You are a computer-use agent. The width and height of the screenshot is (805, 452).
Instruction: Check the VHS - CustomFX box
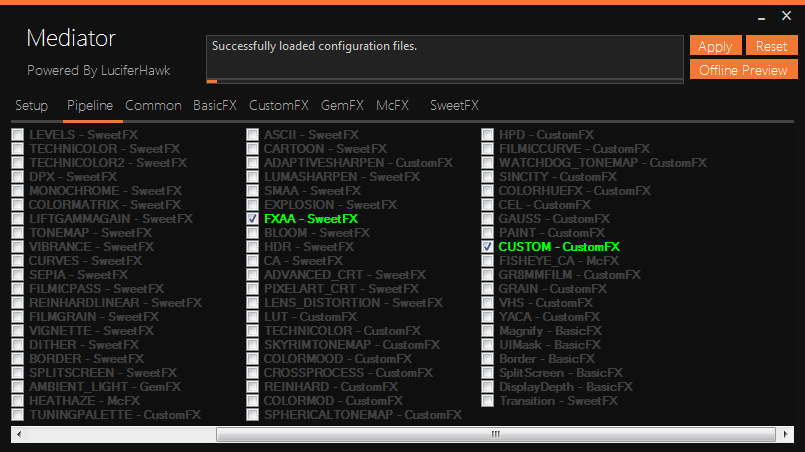(x=488, y=303)
